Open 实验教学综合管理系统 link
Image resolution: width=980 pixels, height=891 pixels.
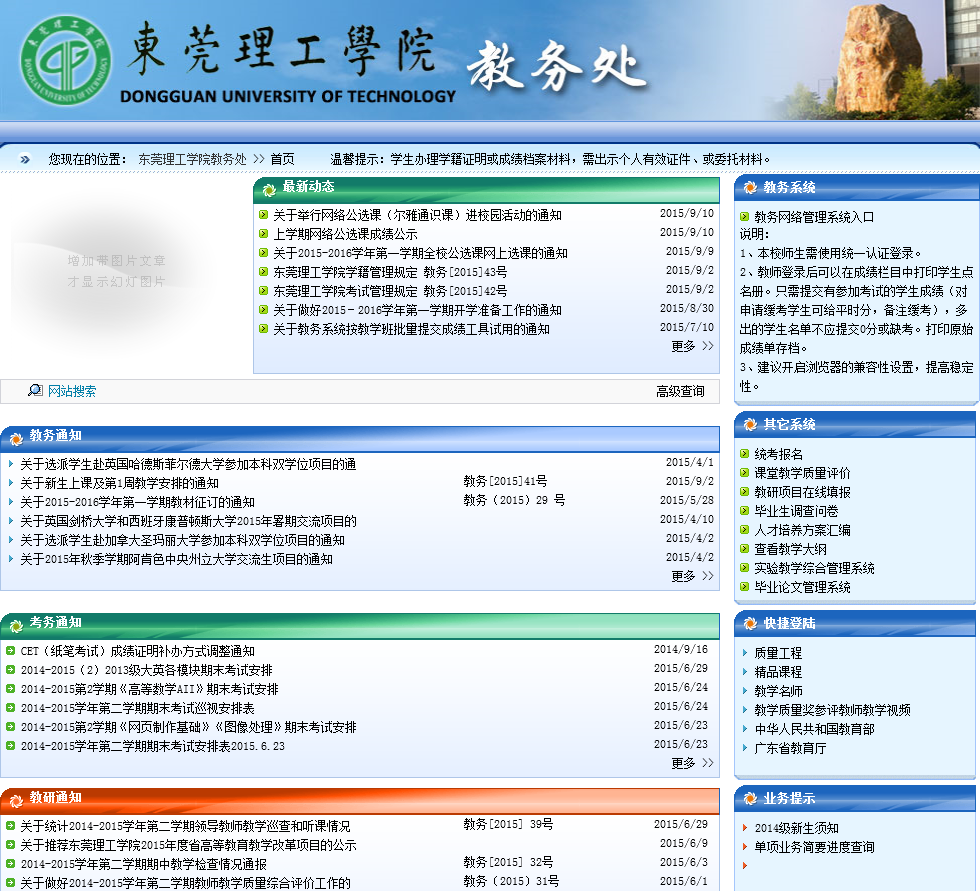(x=814, y=568)
